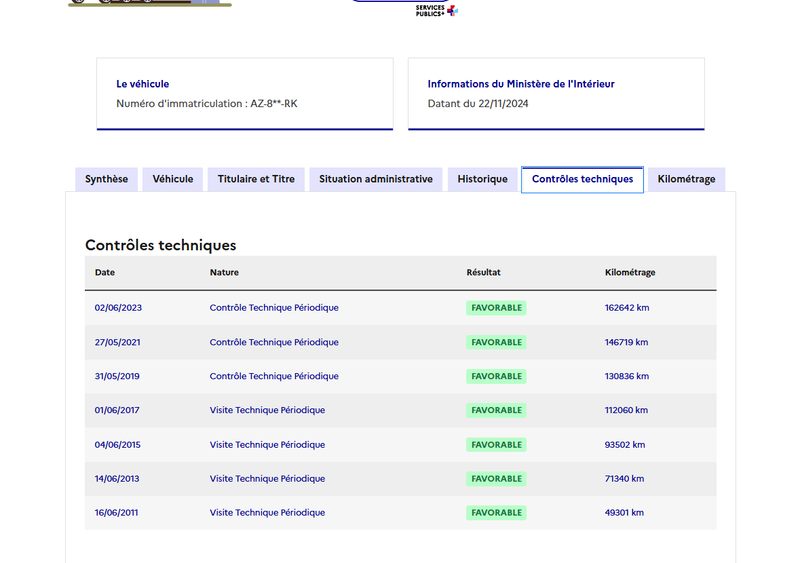Viewport: 800px width, 563px height.
Task: Click the Kilométrage column header
Action: 630,273
